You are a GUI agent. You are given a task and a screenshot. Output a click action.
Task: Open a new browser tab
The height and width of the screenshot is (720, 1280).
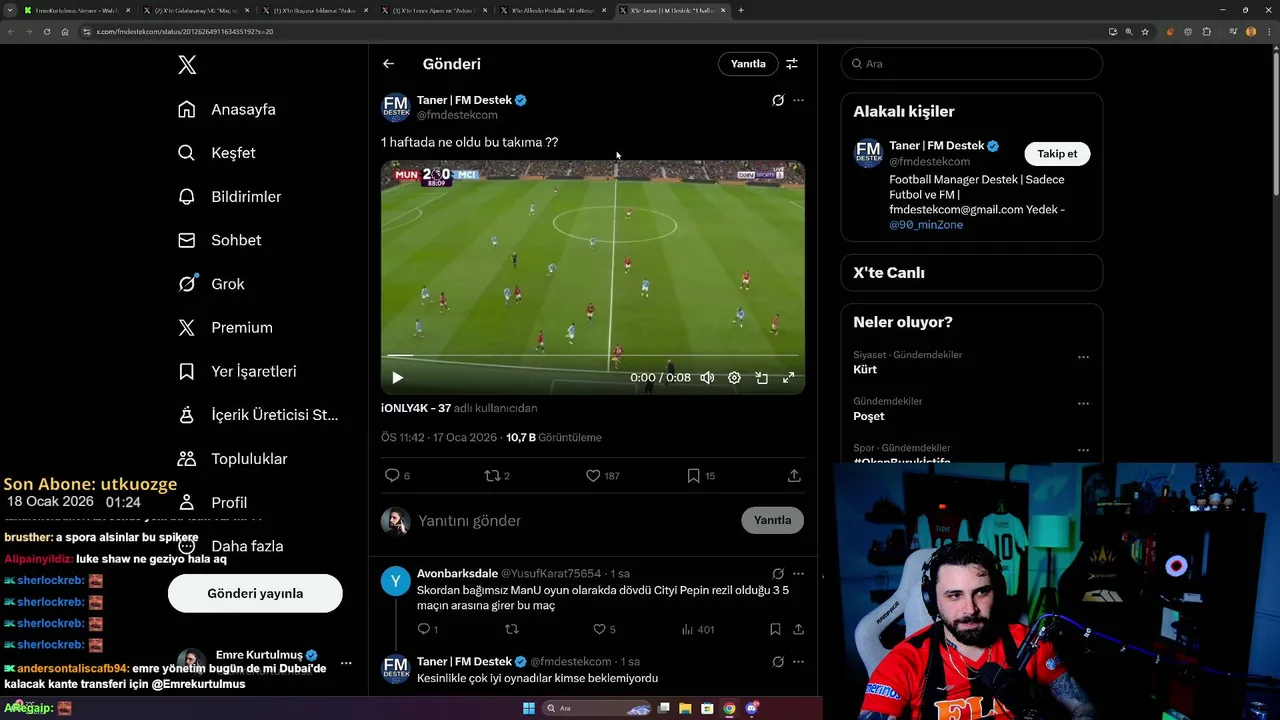tap(741, 10)
